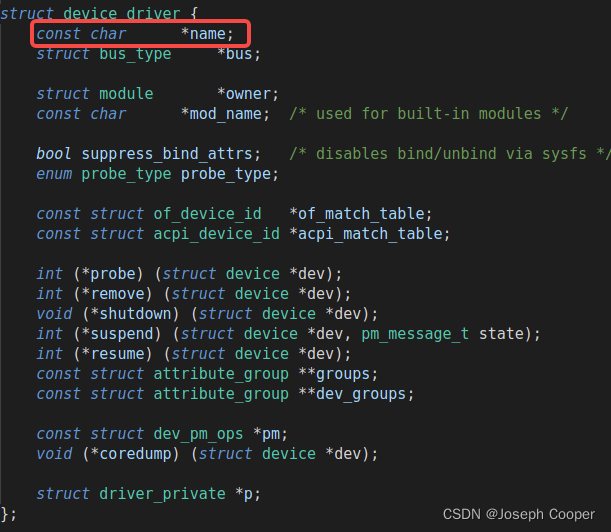Select the "pm_message_t" type name
Viewport: 611px width, 532px height.
pyautogui.click(x=415, y=334)
